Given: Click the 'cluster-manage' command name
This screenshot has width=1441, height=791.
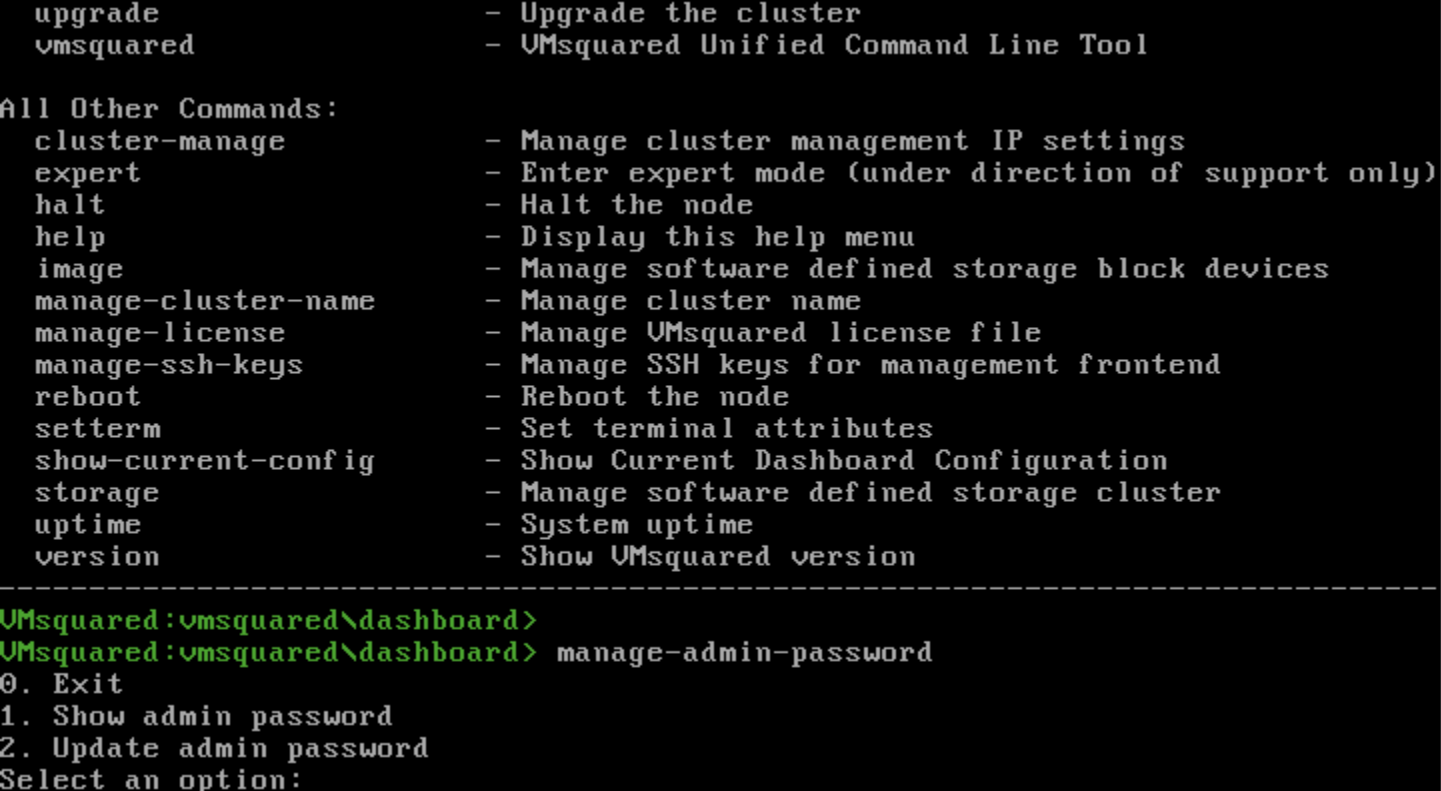Looking at the screenshot, I should point(160,141).
